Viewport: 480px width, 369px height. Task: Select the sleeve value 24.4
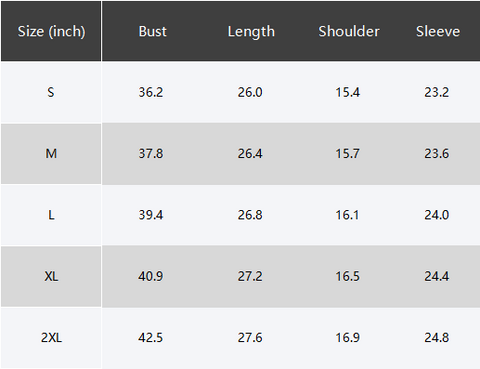click(x=437, y=276)
